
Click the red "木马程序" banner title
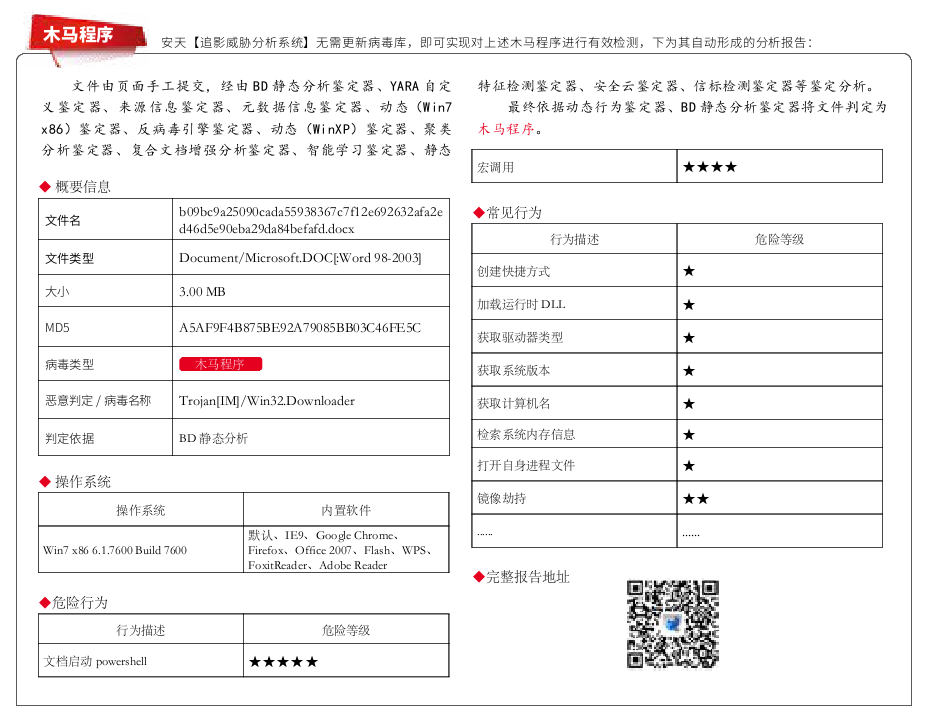(78, 35)
